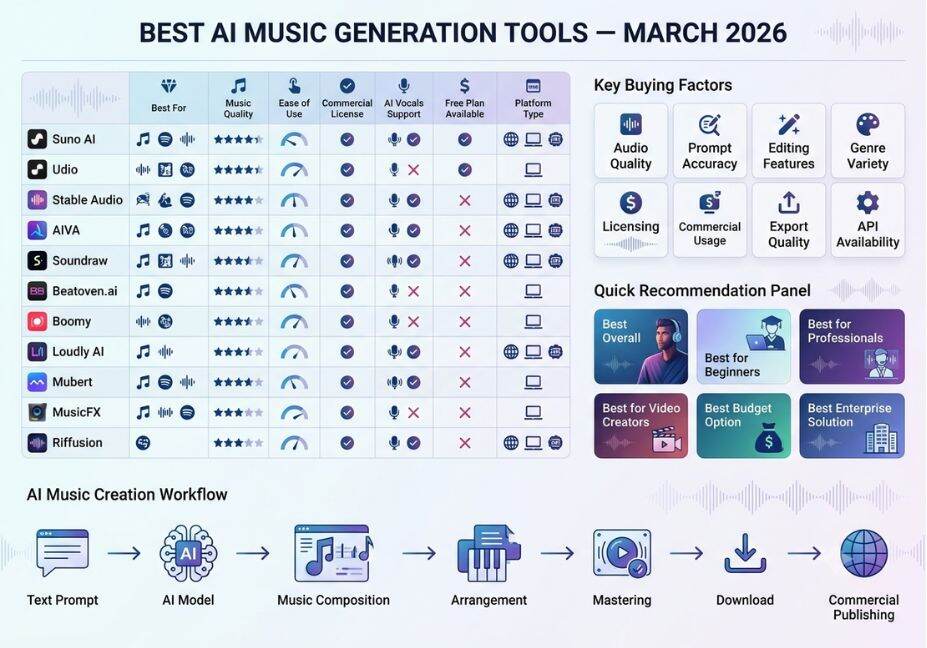Click the window icon above Platform Type
927x648 pixels.
point(533,86)
